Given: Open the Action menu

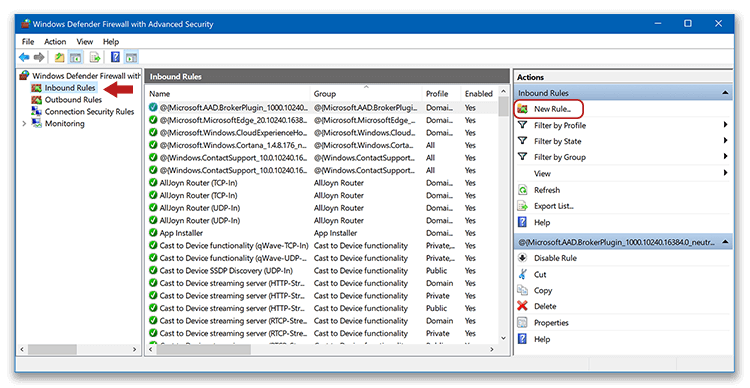Looking at the screenshot, I should tap(55, 42).
